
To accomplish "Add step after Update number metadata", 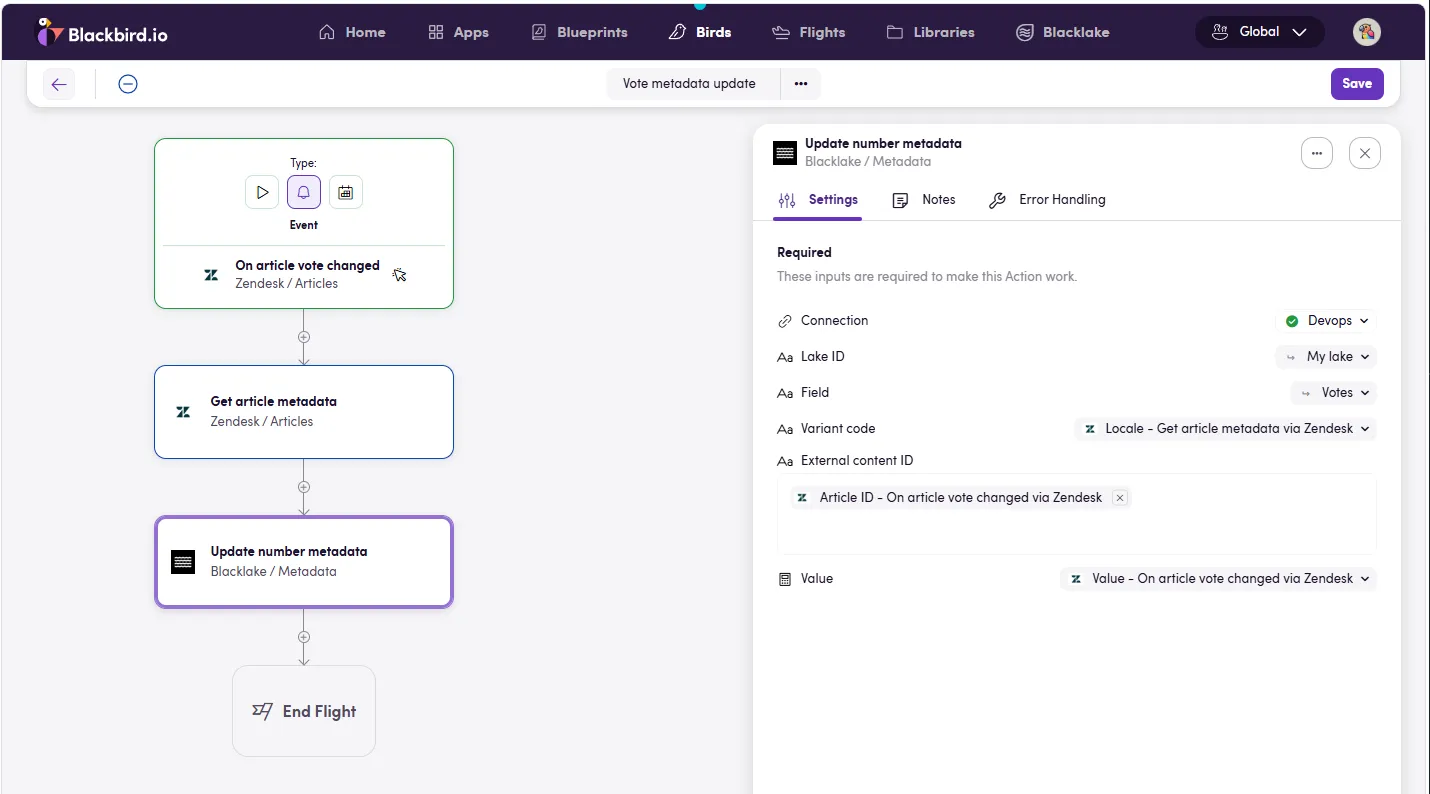I will pos(304,637).
